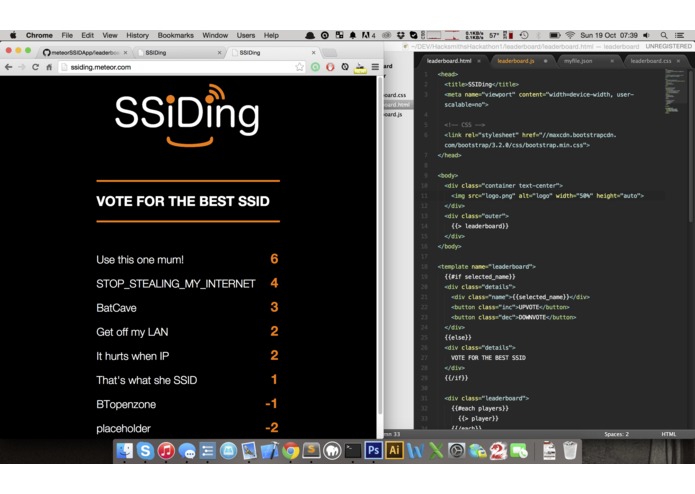Viewport: 695px width, 494px height.
Task: Click the SSIDing logo image
Action: (x=187, y=115)
